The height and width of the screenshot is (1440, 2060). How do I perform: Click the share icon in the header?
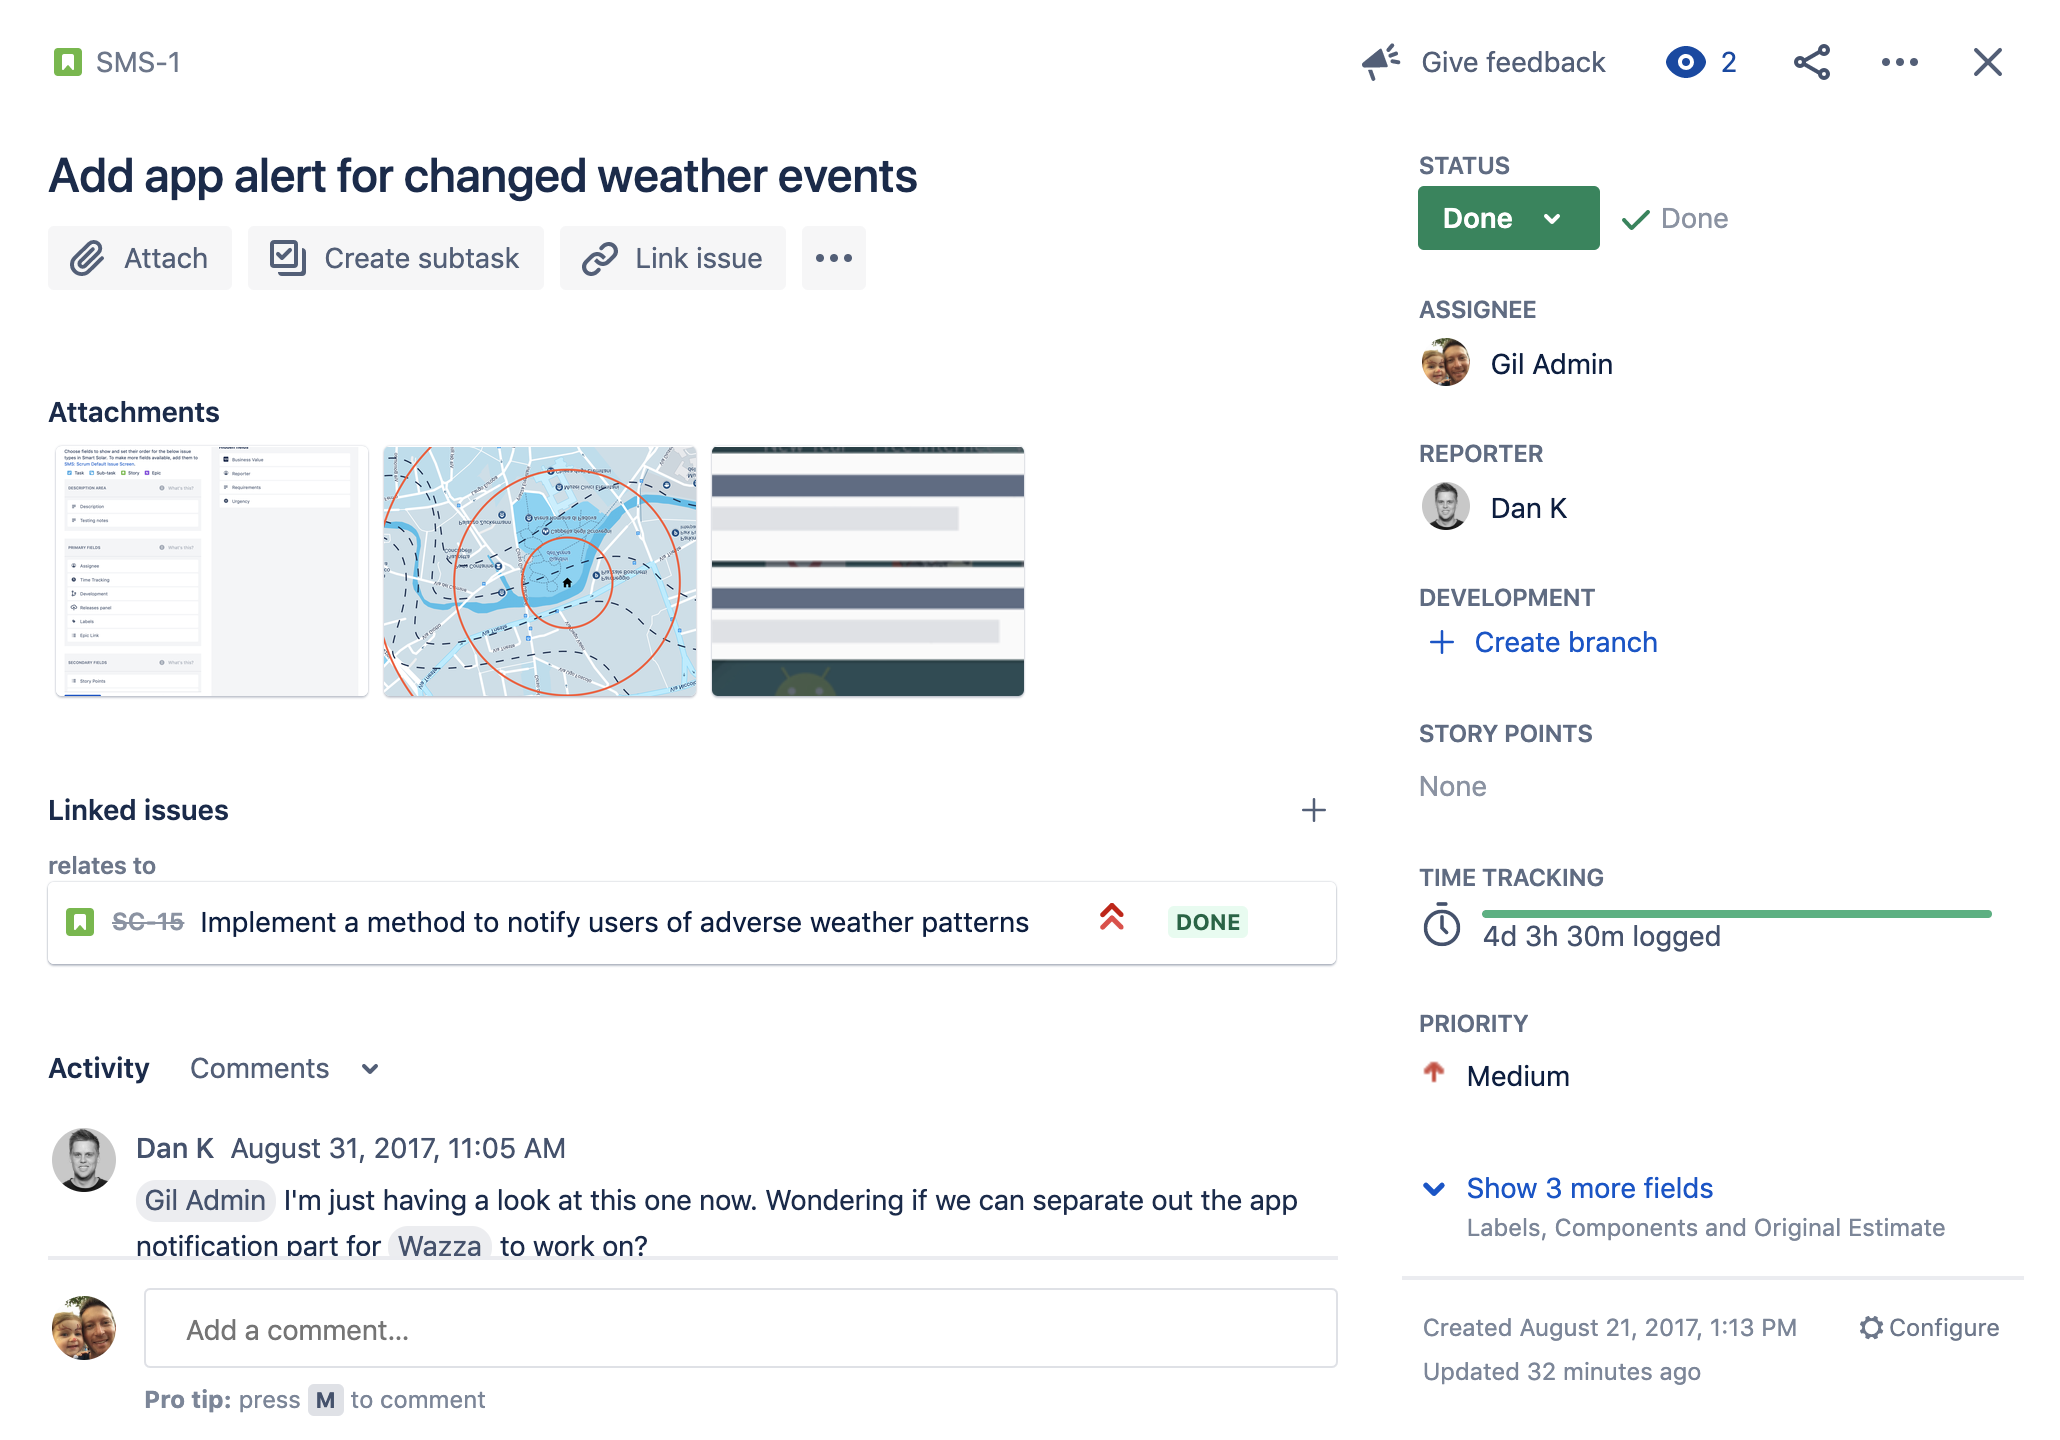[x=1811, y=62]
